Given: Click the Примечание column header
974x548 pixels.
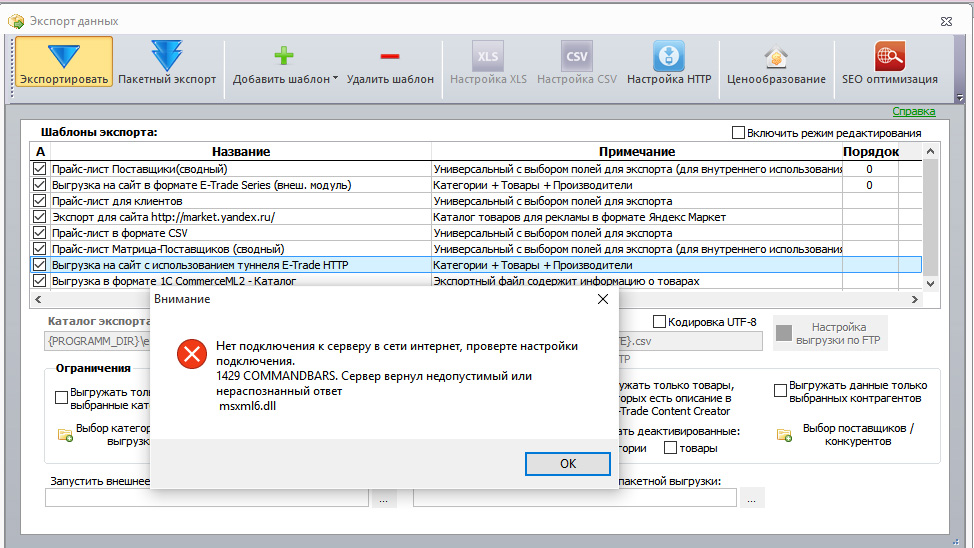Looking at the screenshot, I should pos(637,152).
